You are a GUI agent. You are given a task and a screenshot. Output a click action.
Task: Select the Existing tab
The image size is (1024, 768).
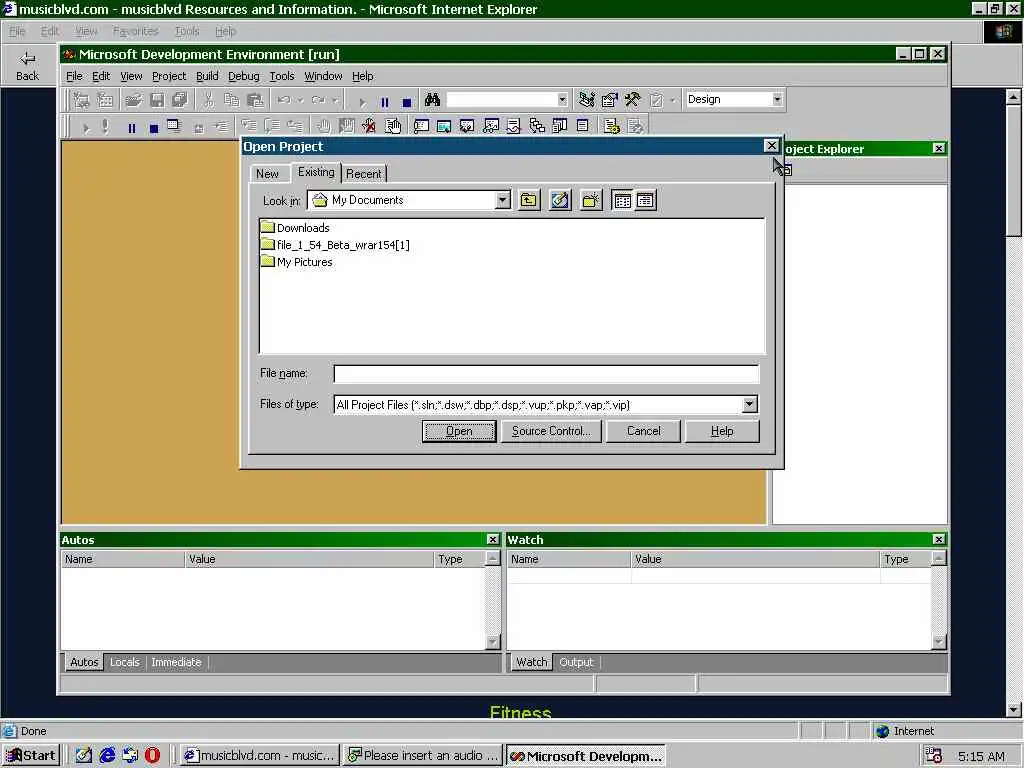tap(316, 172)
